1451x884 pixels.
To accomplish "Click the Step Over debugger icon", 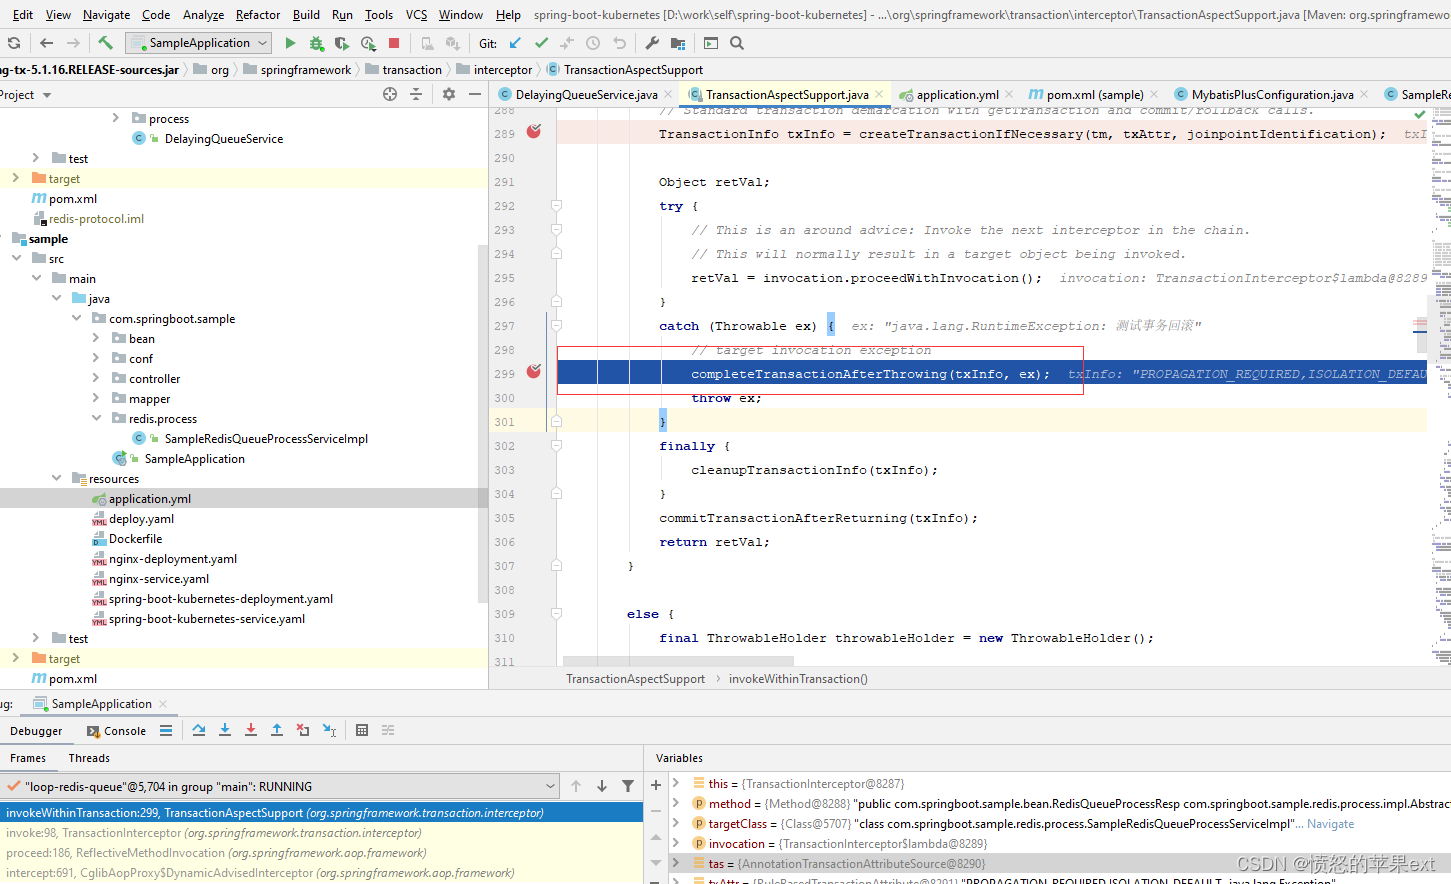I will coord(199,730).
